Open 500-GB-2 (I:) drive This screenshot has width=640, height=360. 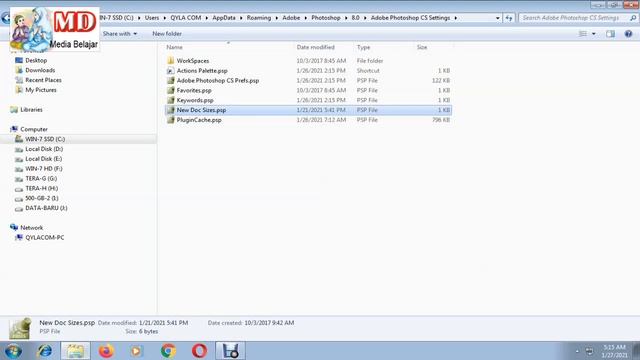pyautogui.click(x=42, y=198)
